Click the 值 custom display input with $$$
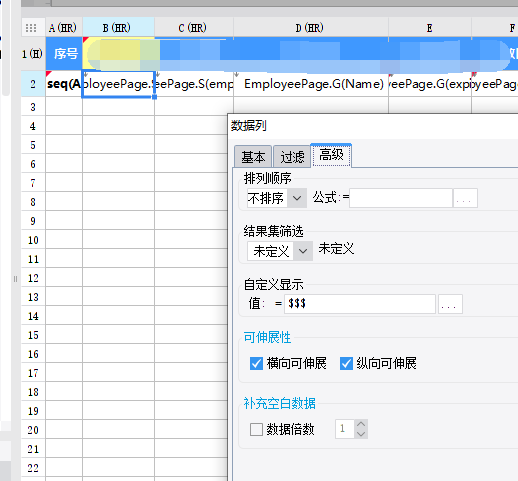The image size is (518, 481). click(360, 304)
